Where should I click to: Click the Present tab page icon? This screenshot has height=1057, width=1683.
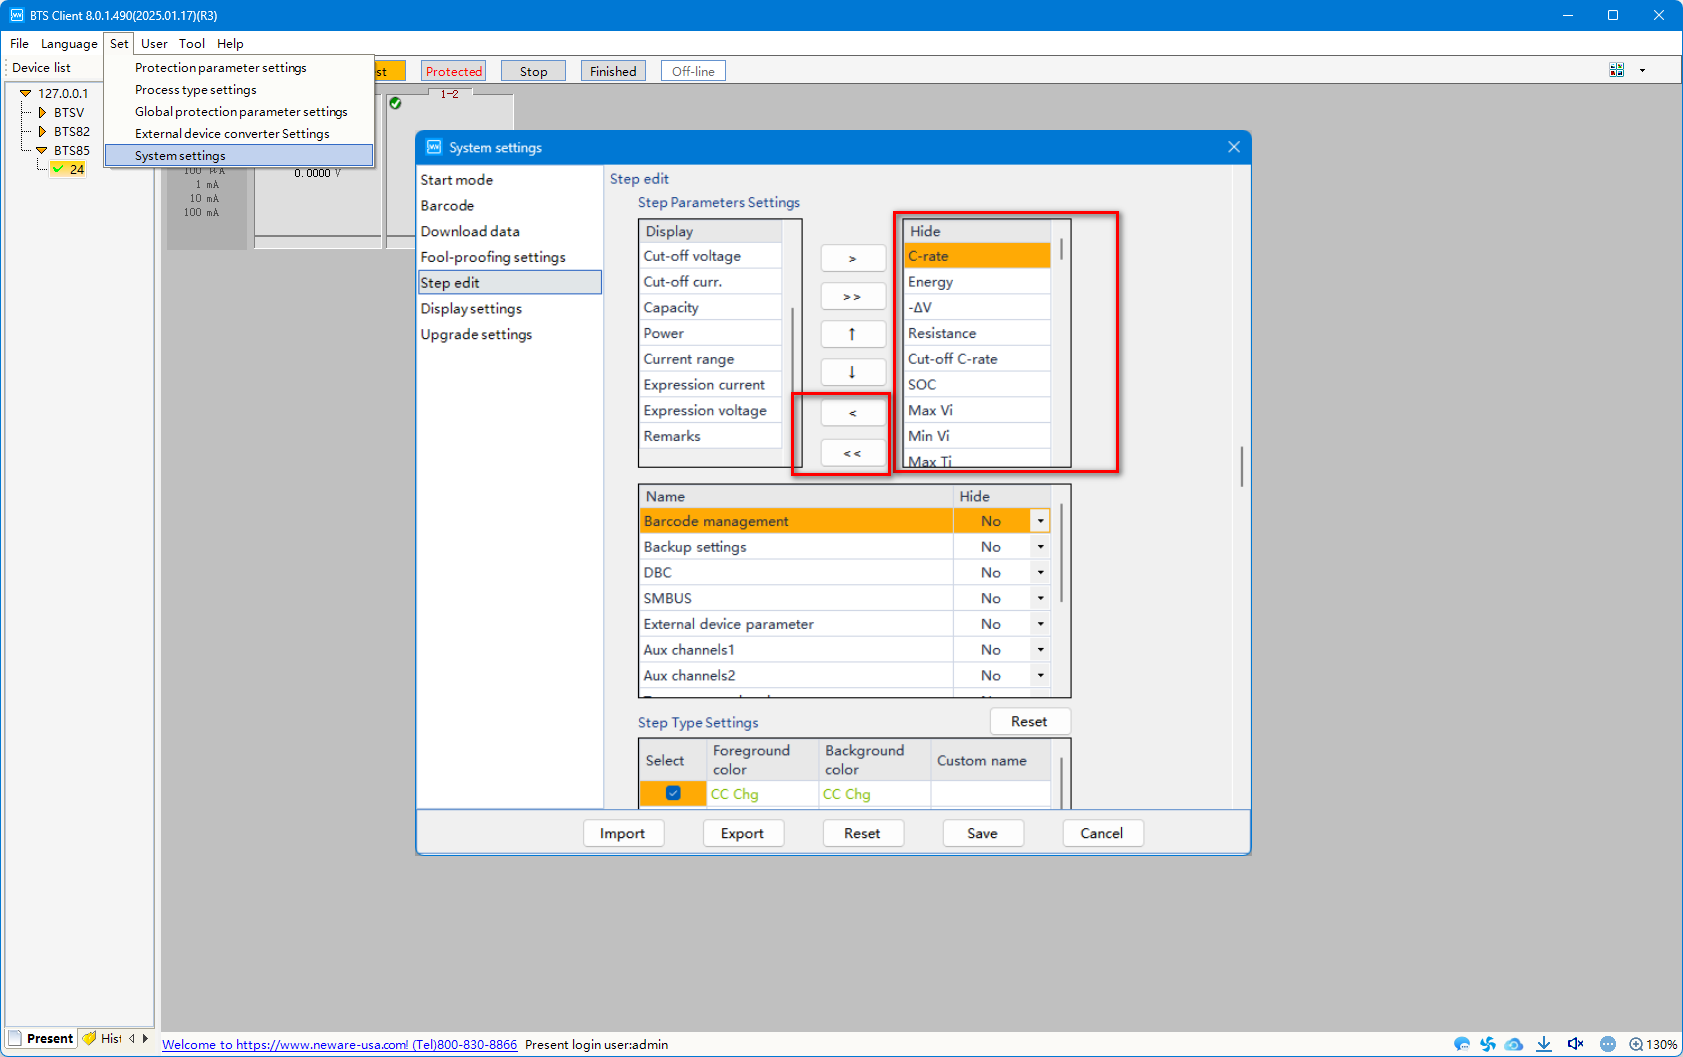pos(15,1038)
